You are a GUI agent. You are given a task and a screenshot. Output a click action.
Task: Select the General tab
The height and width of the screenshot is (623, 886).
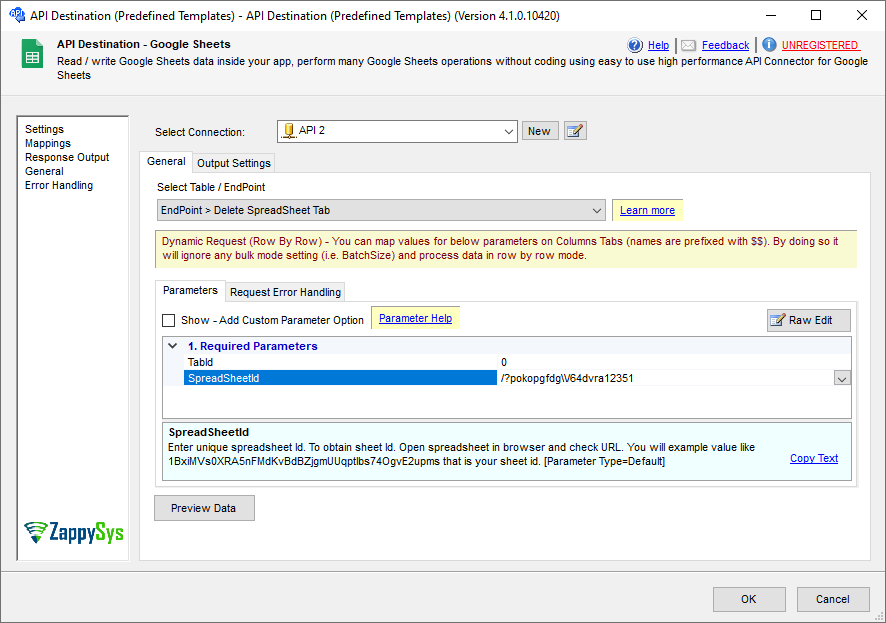[x=166, y=162]
